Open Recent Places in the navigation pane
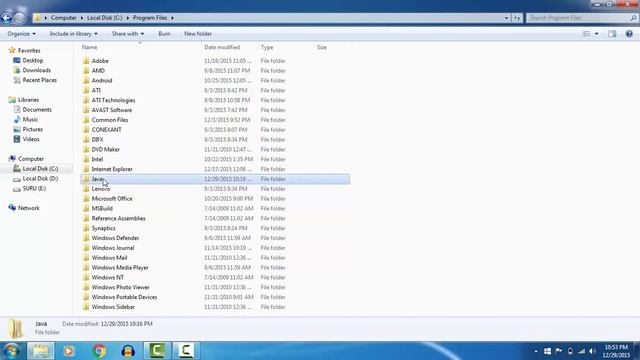640x360 pixels. coord(40,80)
